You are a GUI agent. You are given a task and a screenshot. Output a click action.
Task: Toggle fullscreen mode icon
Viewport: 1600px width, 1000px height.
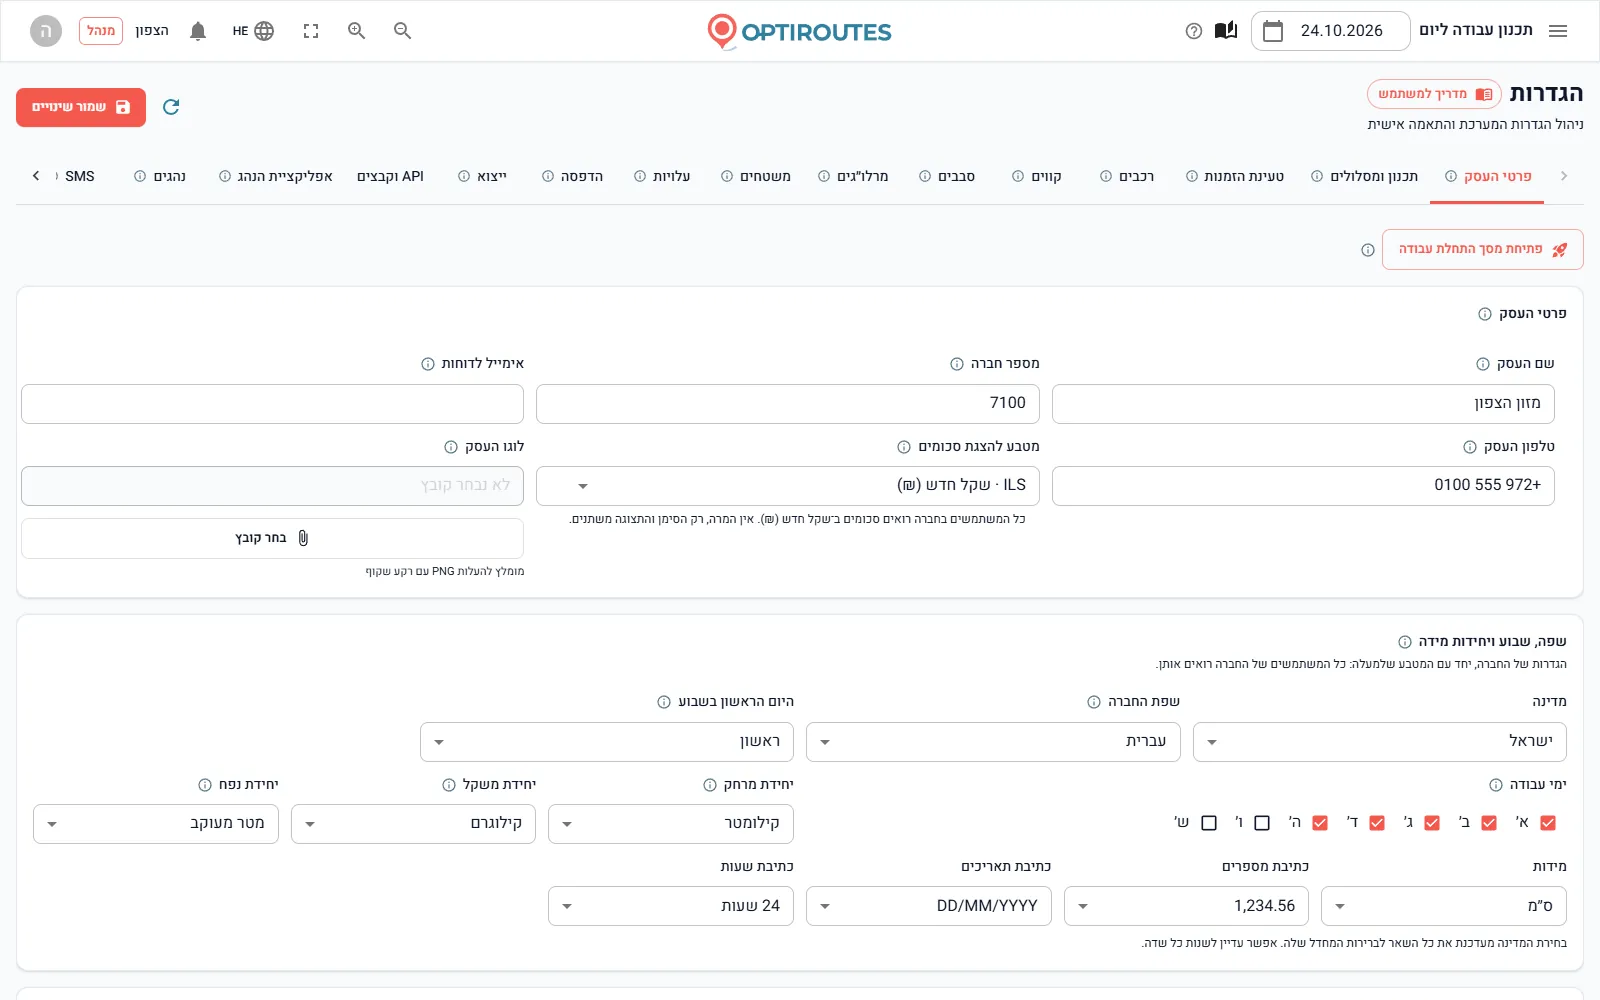coord(311,31)
